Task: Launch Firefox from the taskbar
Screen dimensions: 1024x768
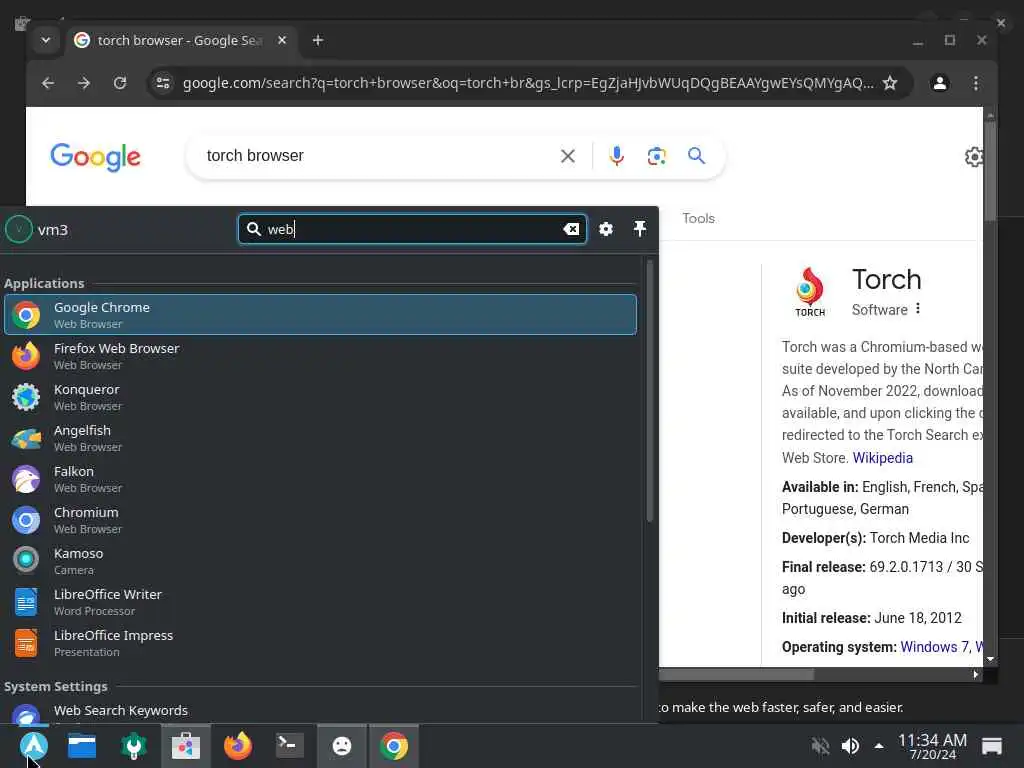Action: tap(238, 745)
